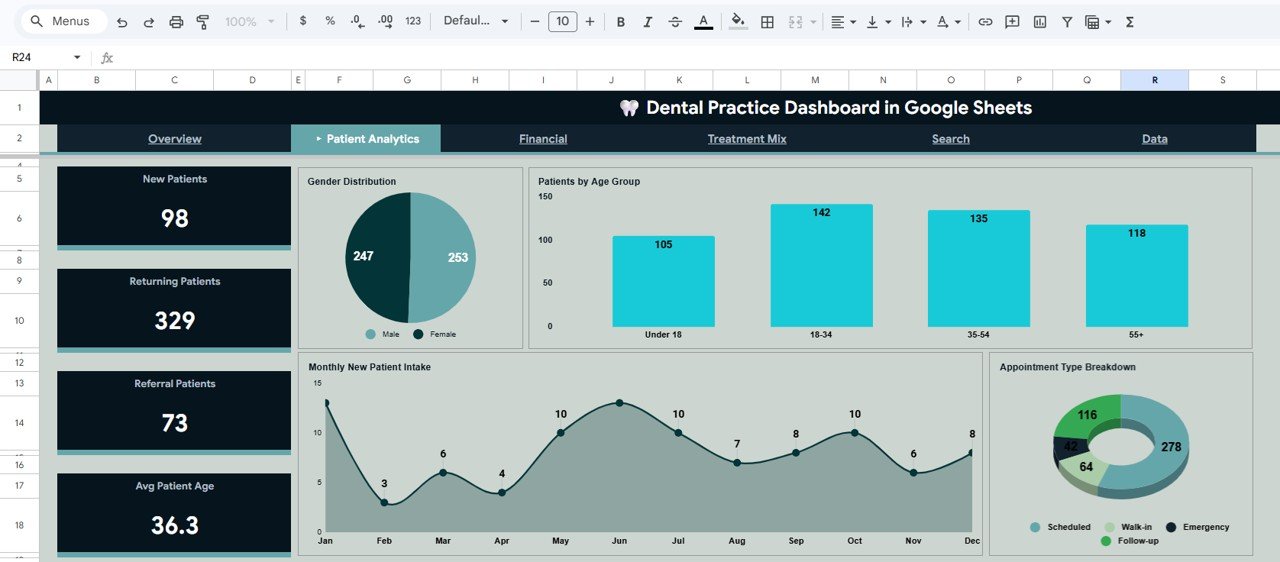
Task: Click the Jun data point on intake chart
Action: (x=619, y=403)
